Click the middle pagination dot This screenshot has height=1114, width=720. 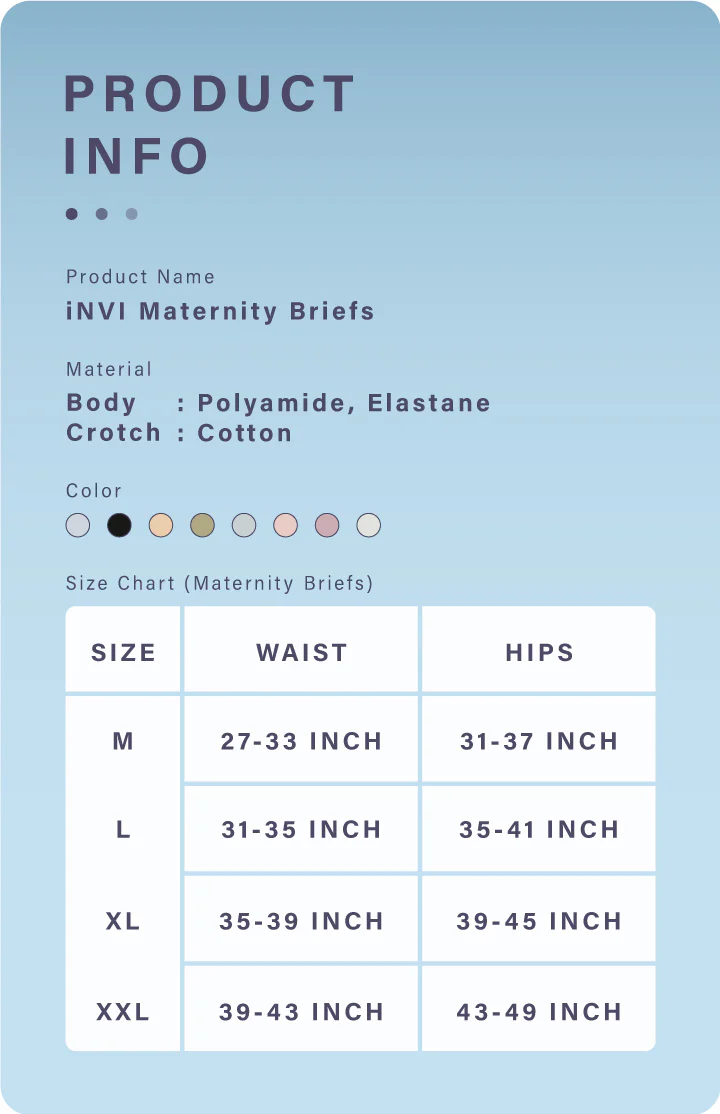(102, 214)
